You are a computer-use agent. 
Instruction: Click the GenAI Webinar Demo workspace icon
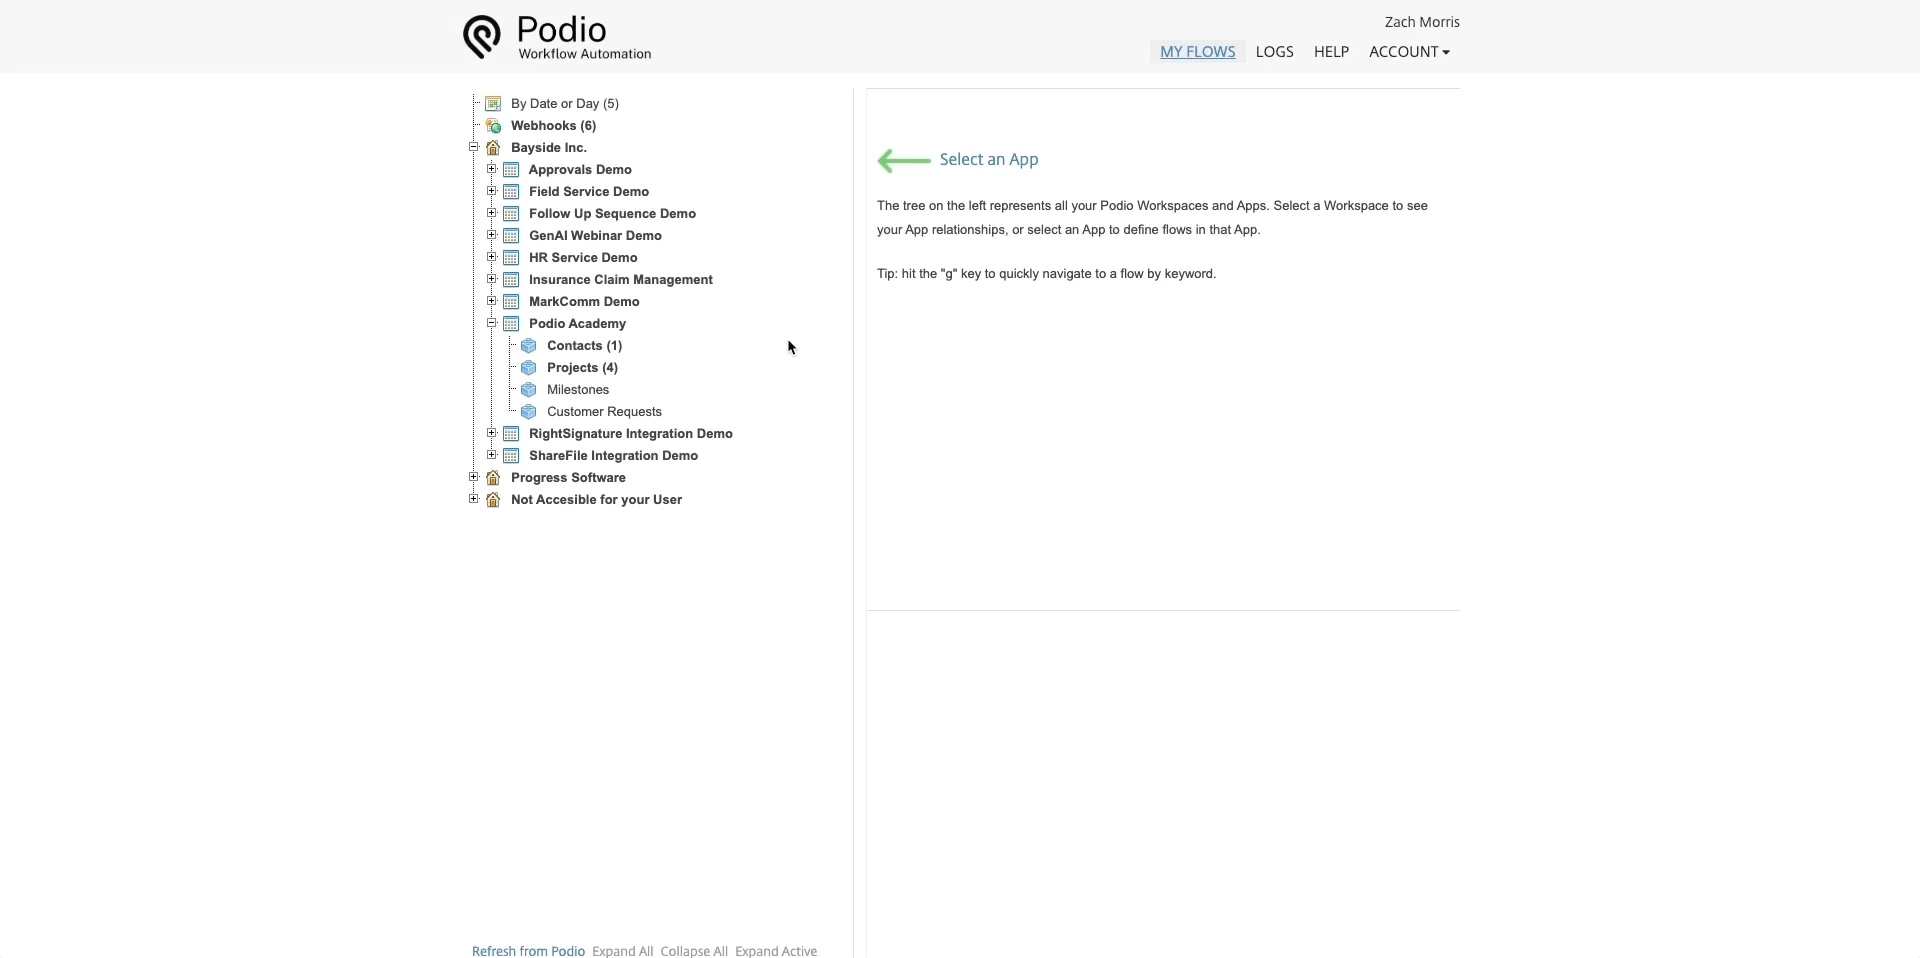pos(511,236)
